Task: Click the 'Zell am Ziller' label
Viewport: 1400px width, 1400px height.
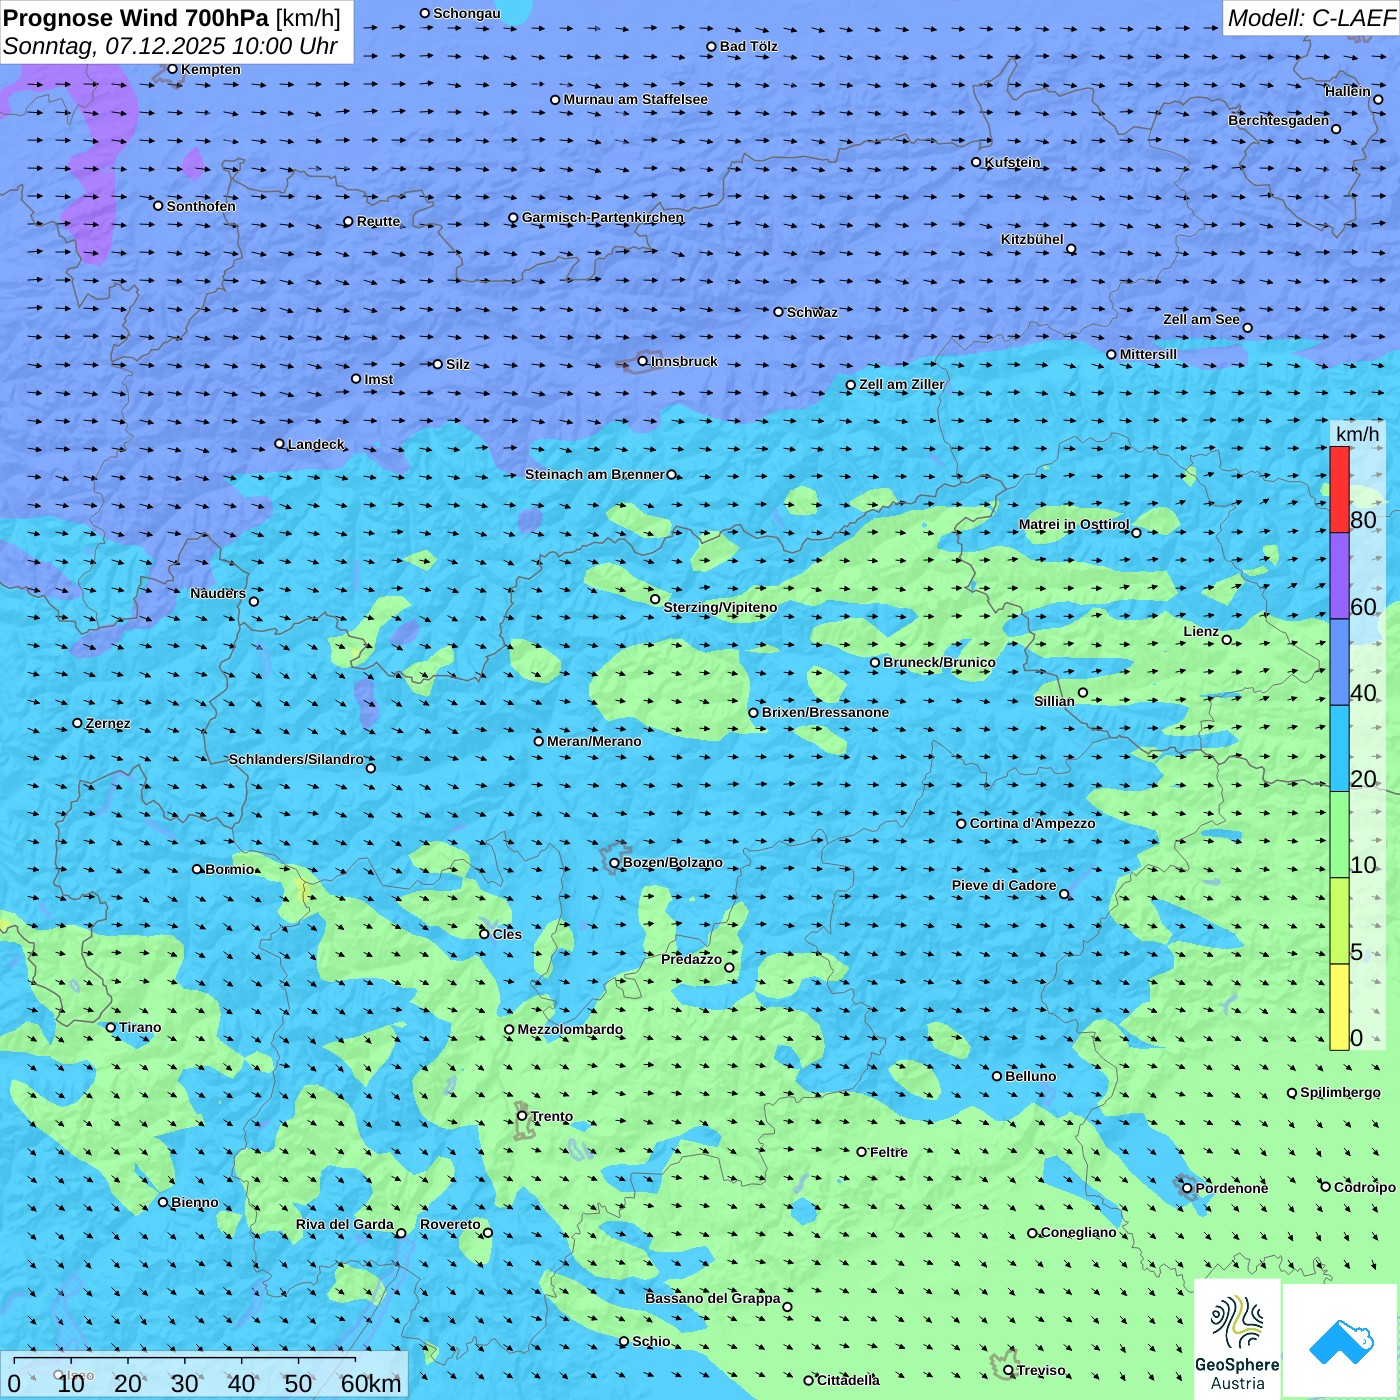Action: 901,384
